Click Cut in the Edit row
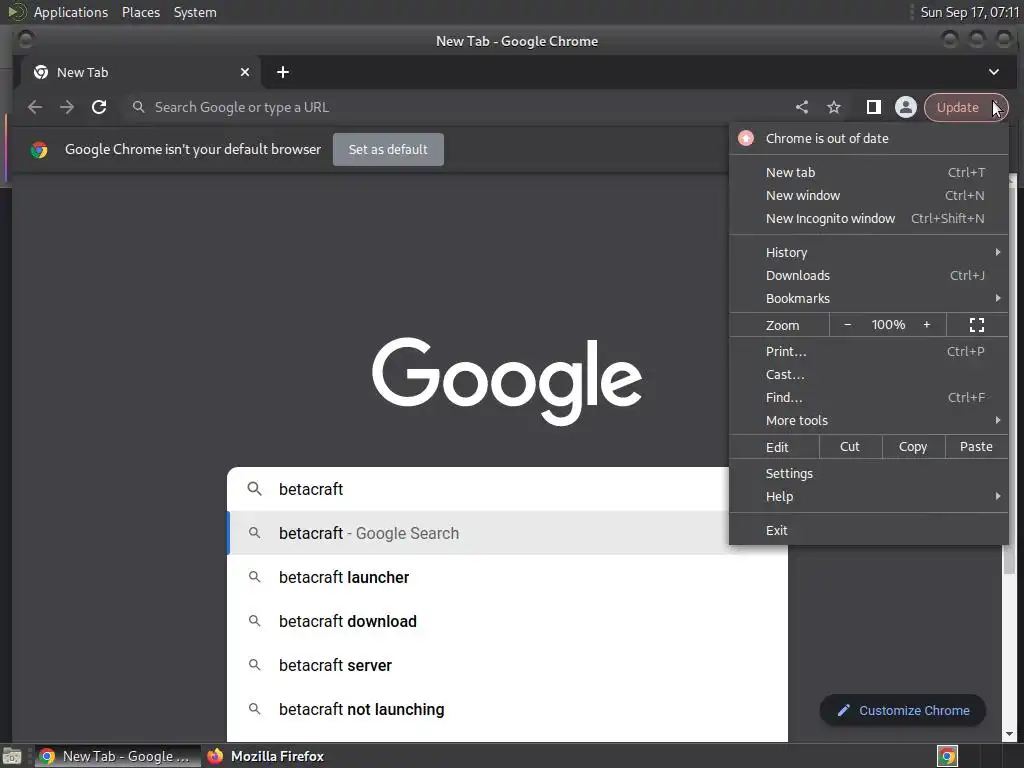Viewport: 1024px width, 768px height. [x=850, y=447]
